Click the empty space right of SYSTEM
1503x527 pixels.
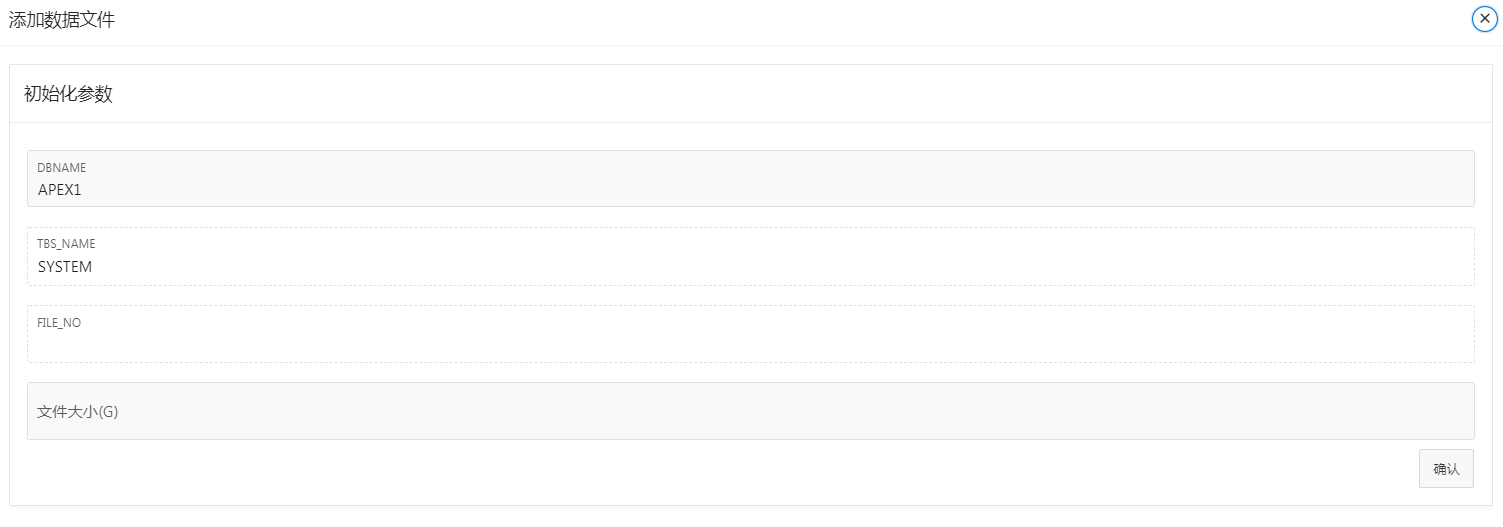click(700, 267)
